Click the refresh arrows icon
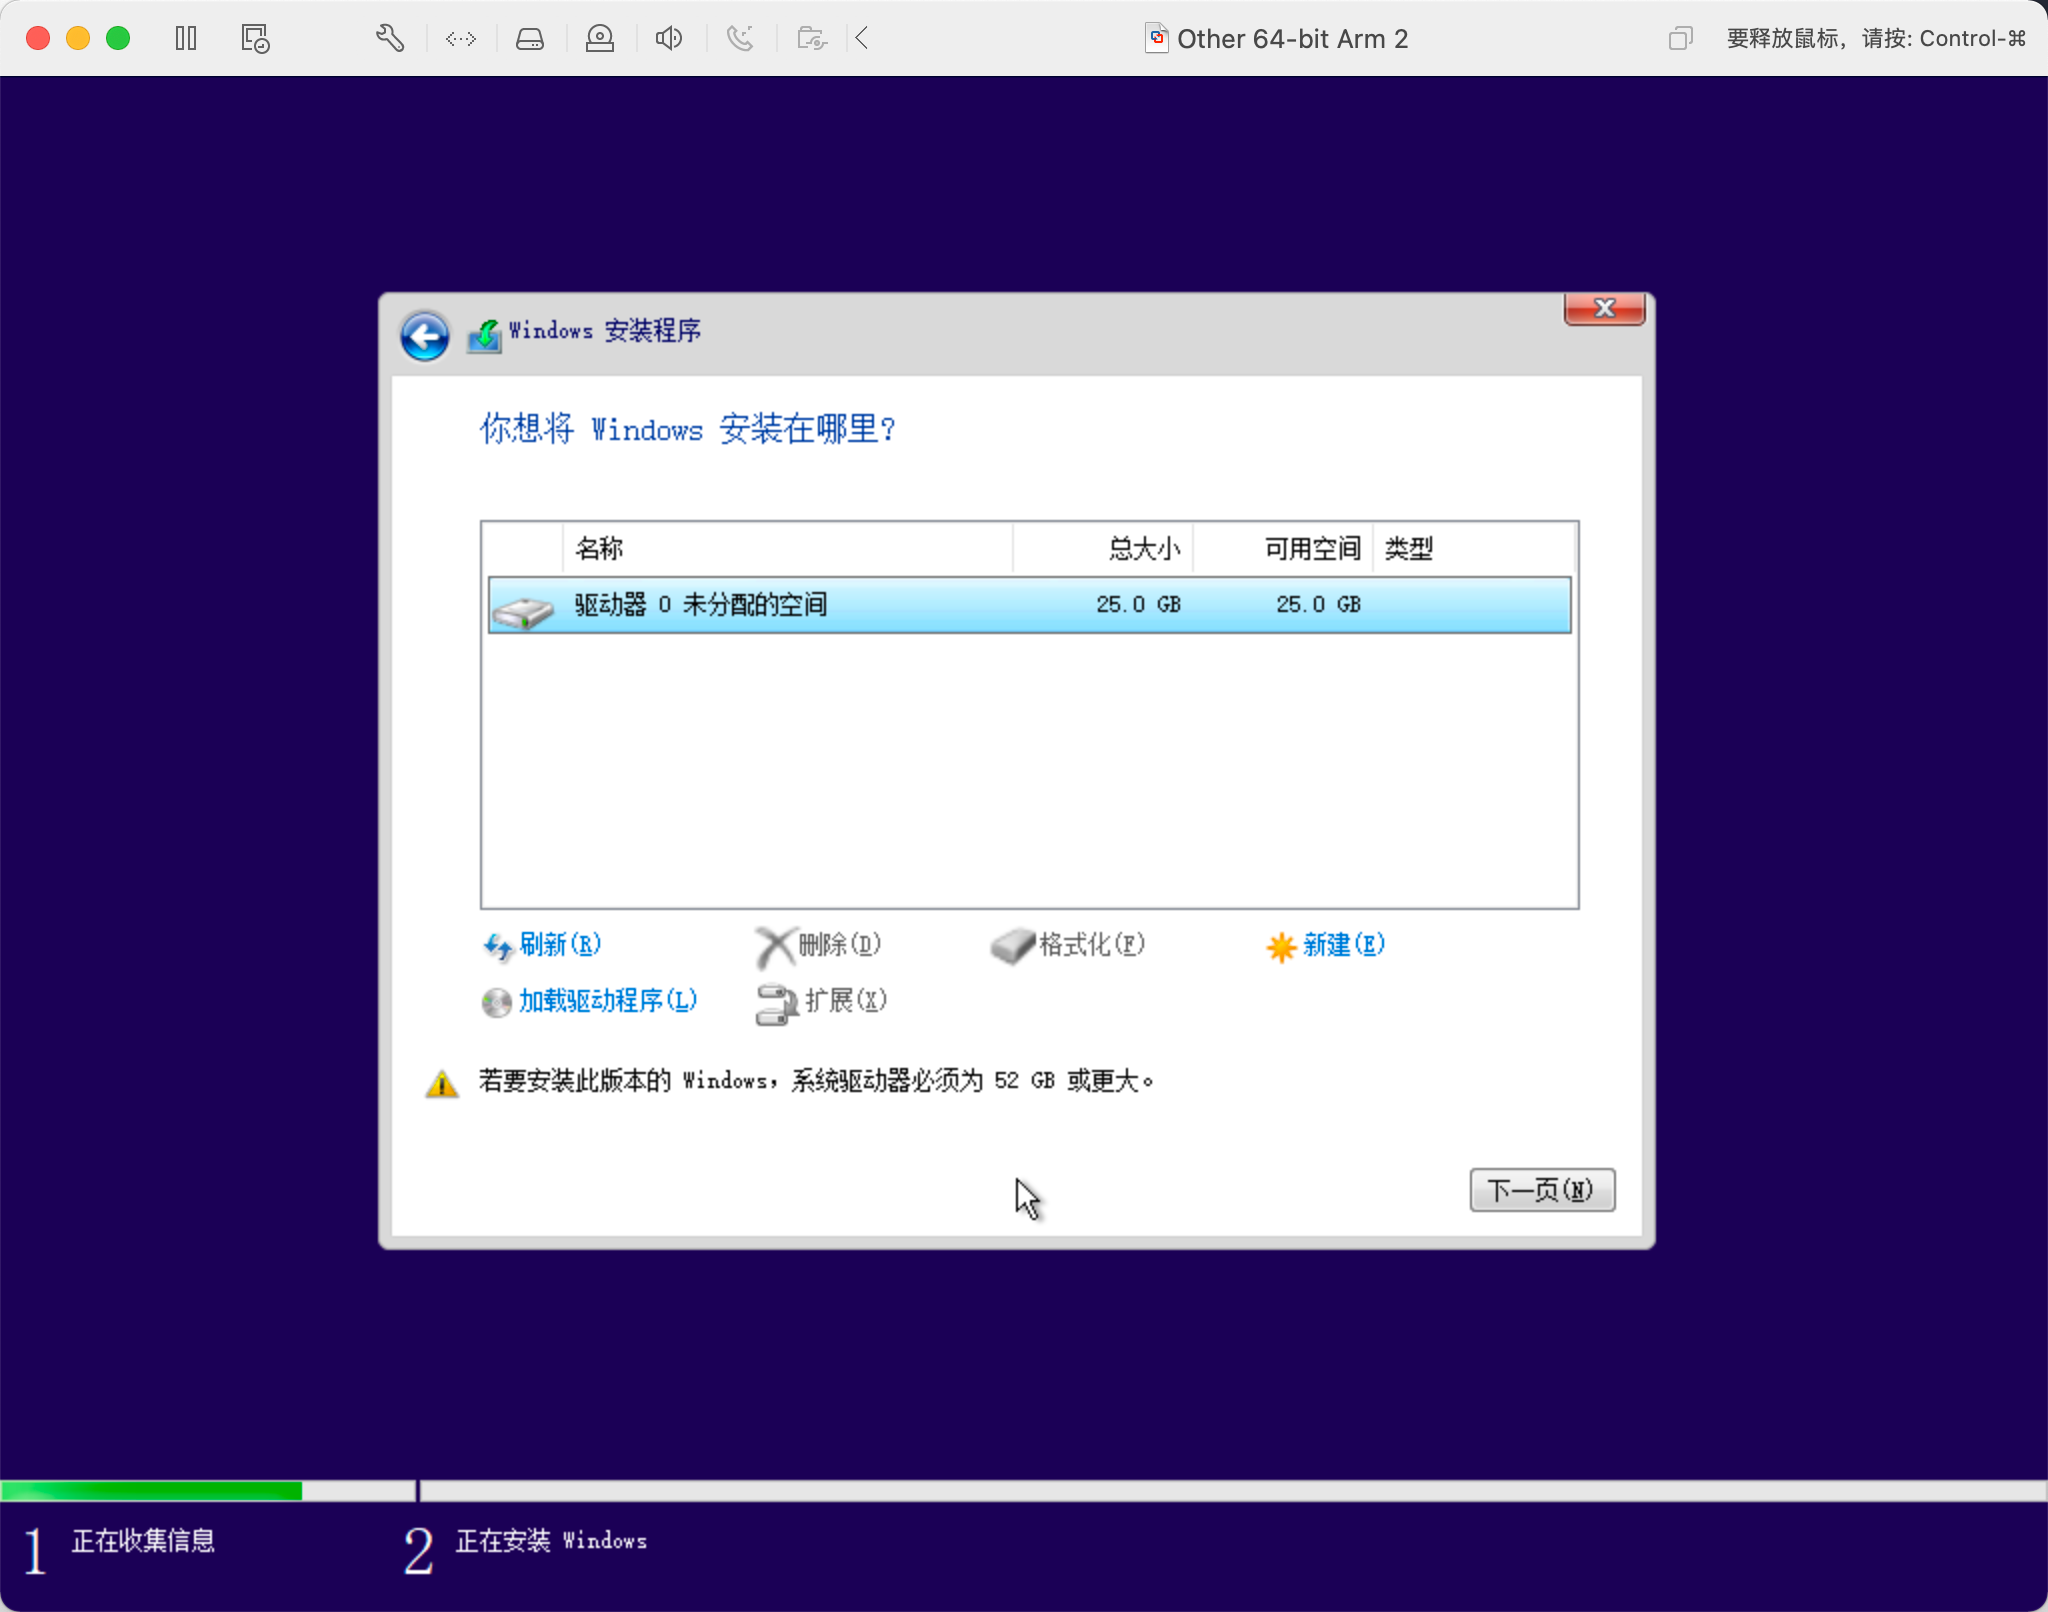 click(498, 947)
